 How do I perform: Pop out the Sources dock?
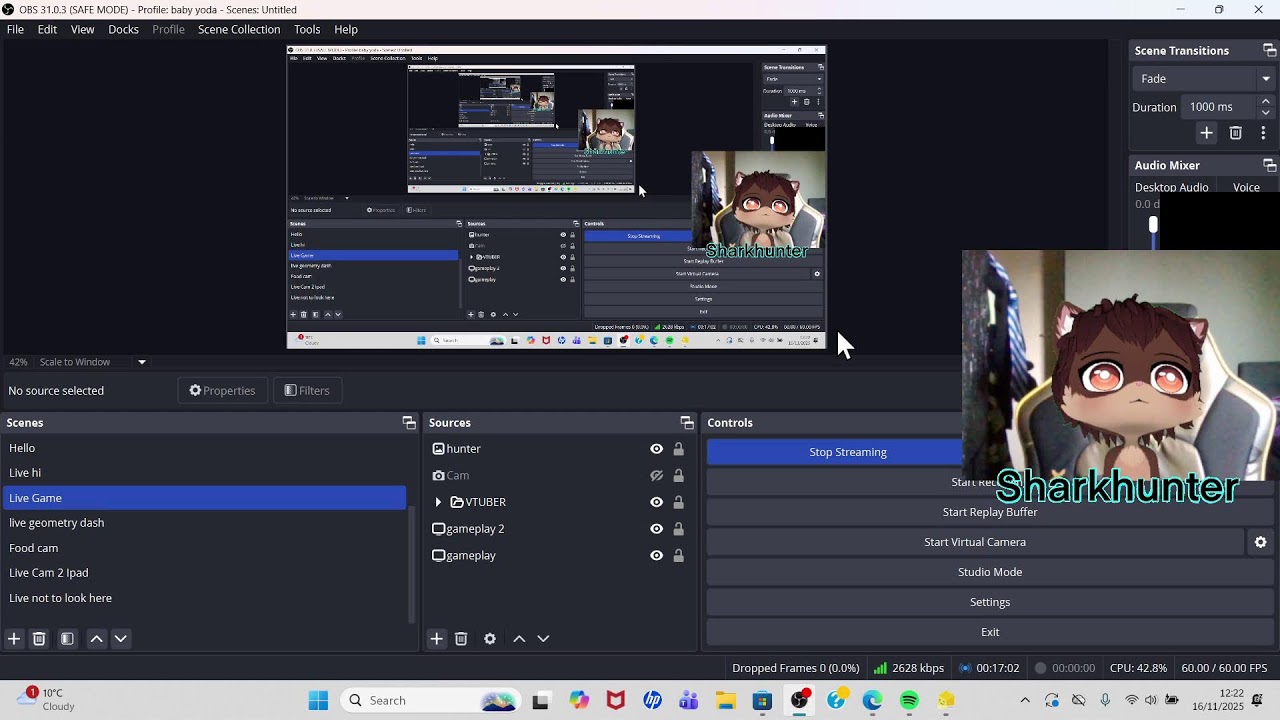(686, 423)
